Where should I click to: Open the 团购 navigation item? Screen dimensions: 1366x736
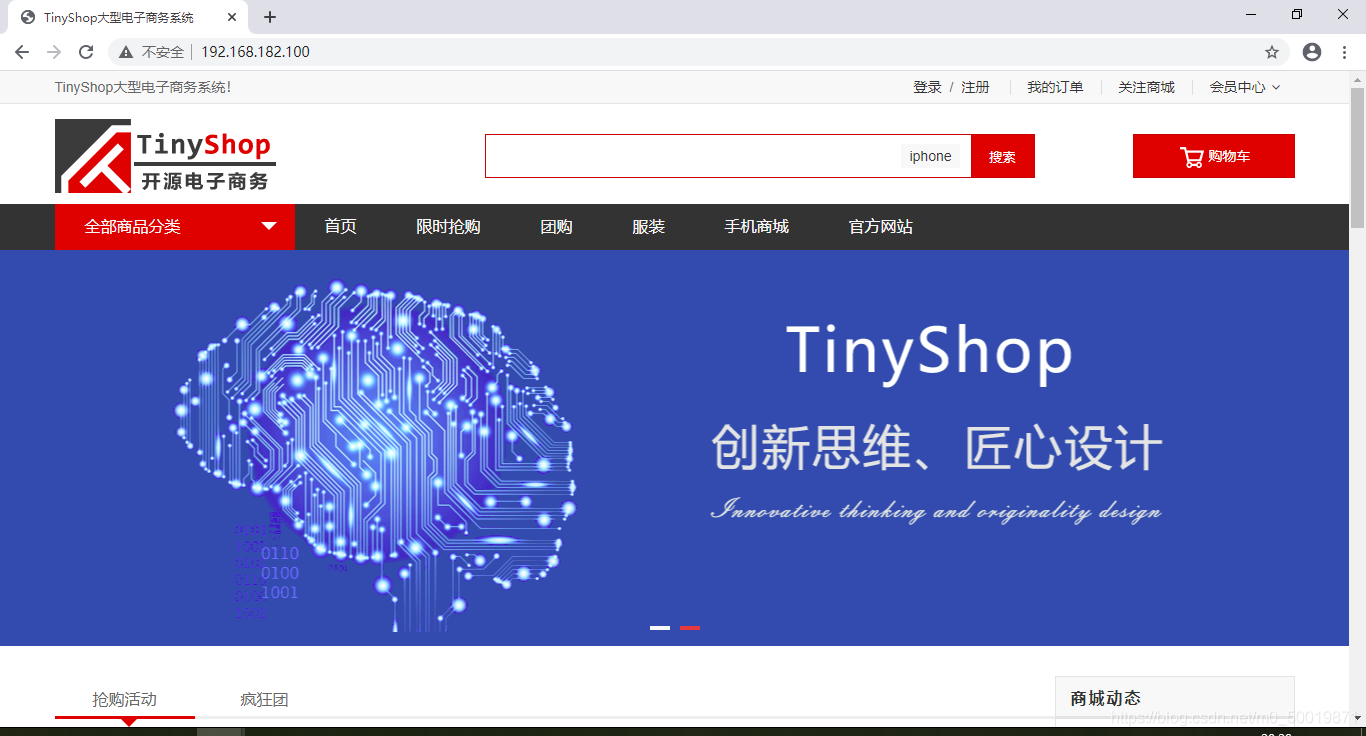(x=556, y=227)
